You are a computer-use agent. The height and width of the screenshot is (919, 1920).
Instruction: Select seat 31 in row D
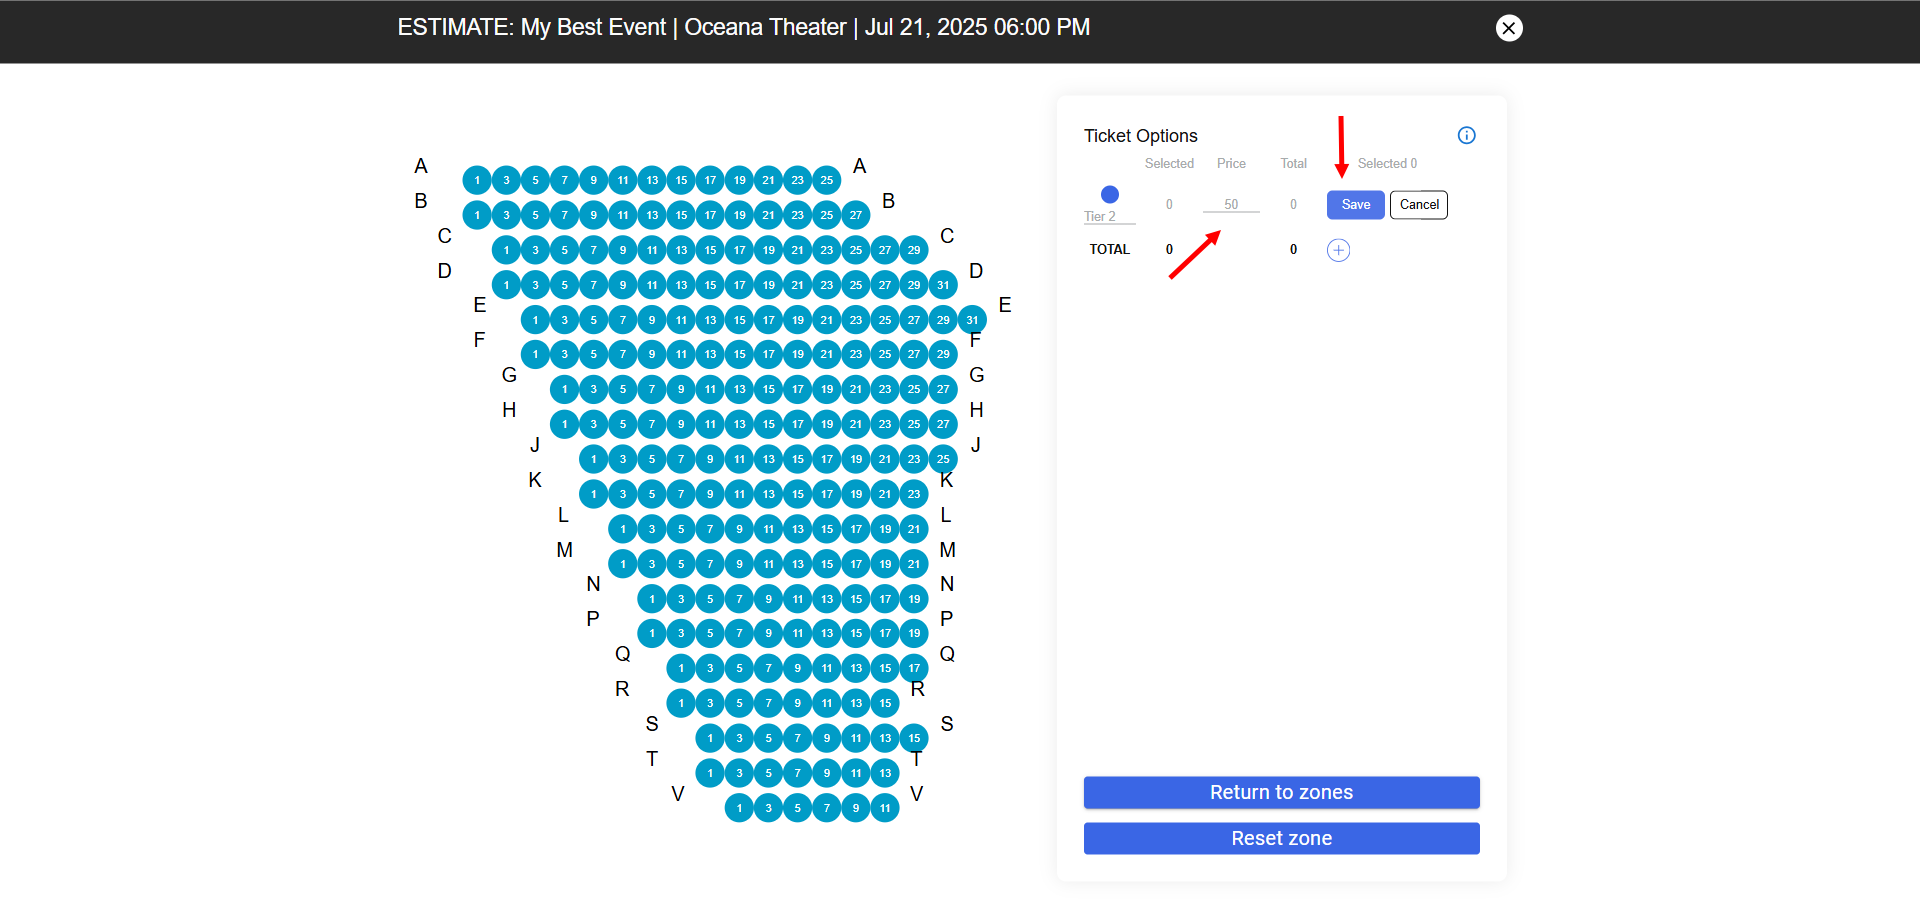coord(943,285)
